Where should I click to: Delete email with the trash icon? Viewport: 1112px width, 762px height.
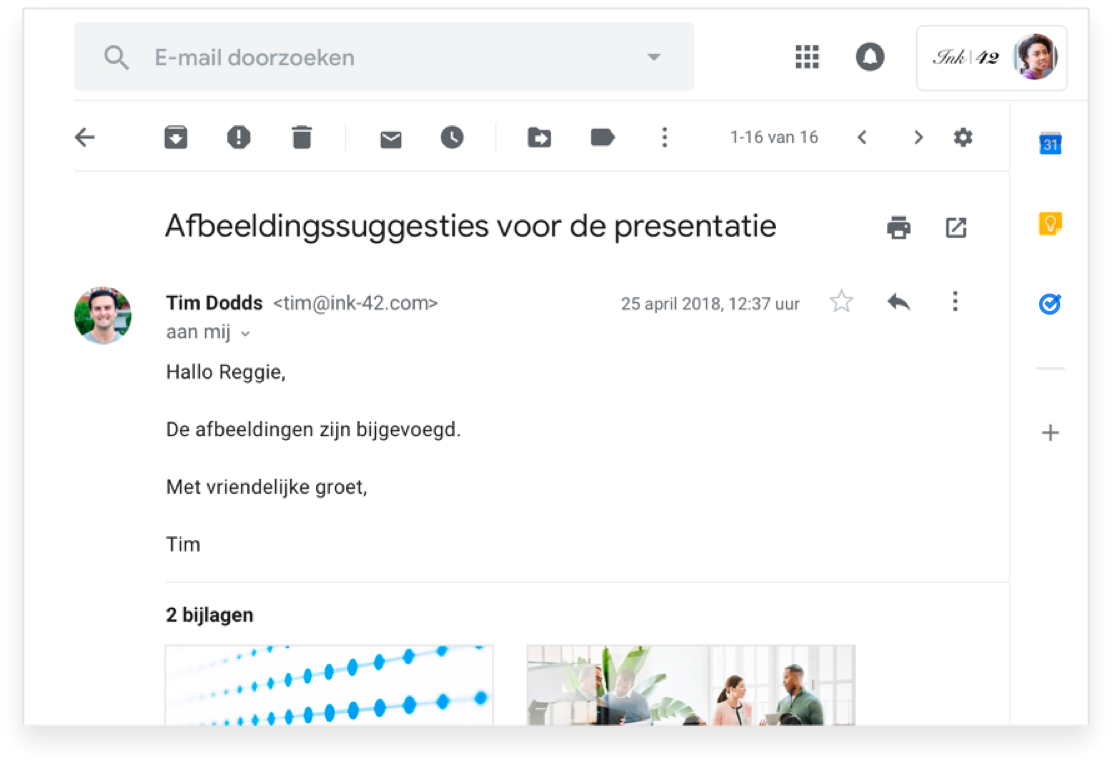302,137
